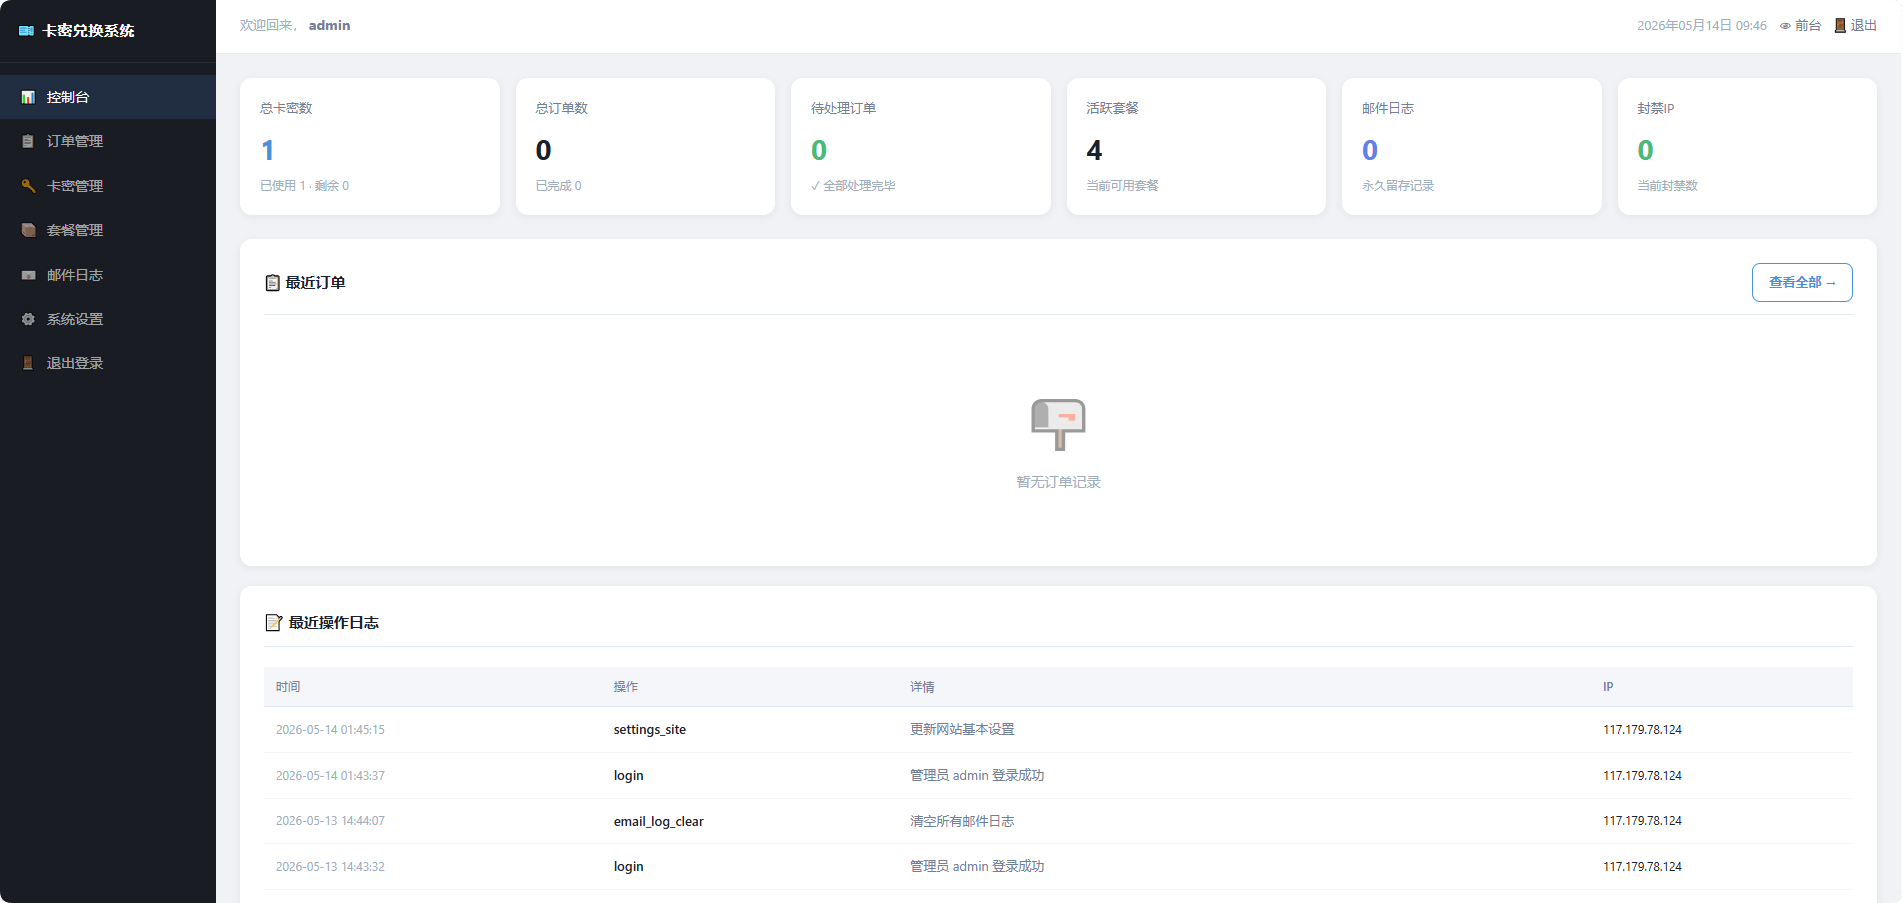This screenshot has width=1903, height=903.
Task: Select the 活跃套餐 stat card
Action: coord(1196,146)
